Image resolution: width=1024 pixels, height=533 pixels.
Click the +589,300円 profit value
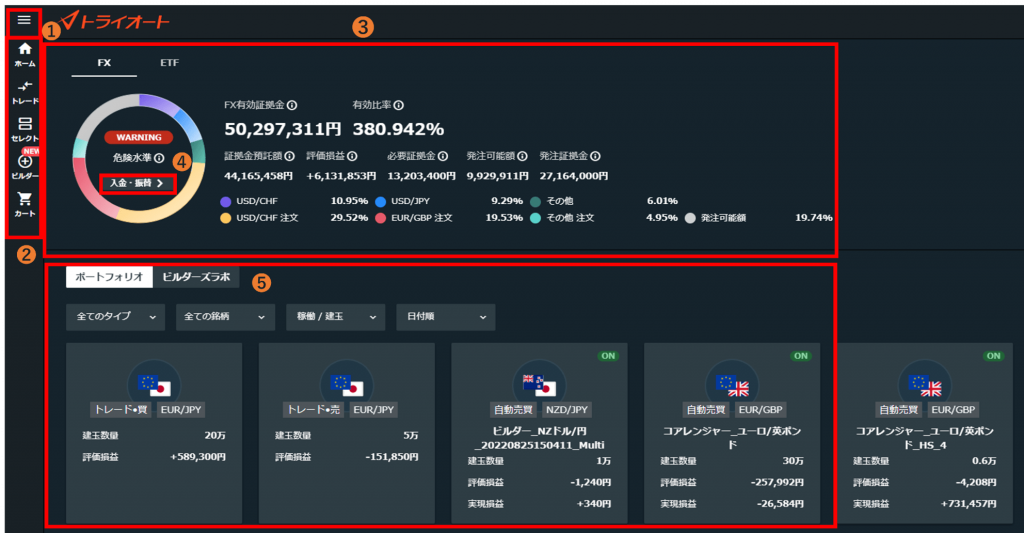coord(198,457)
